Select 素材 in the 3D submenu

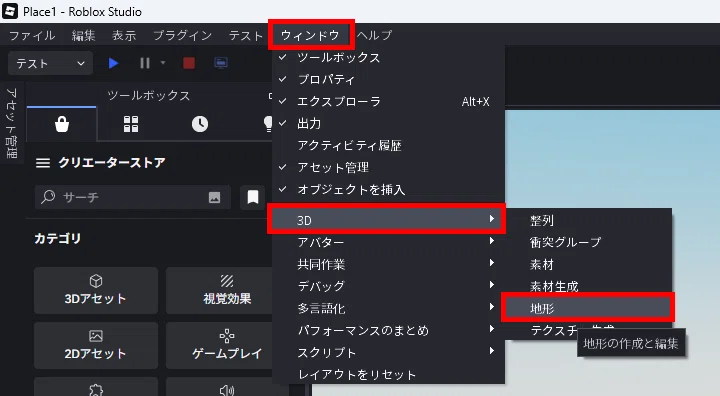589,264
